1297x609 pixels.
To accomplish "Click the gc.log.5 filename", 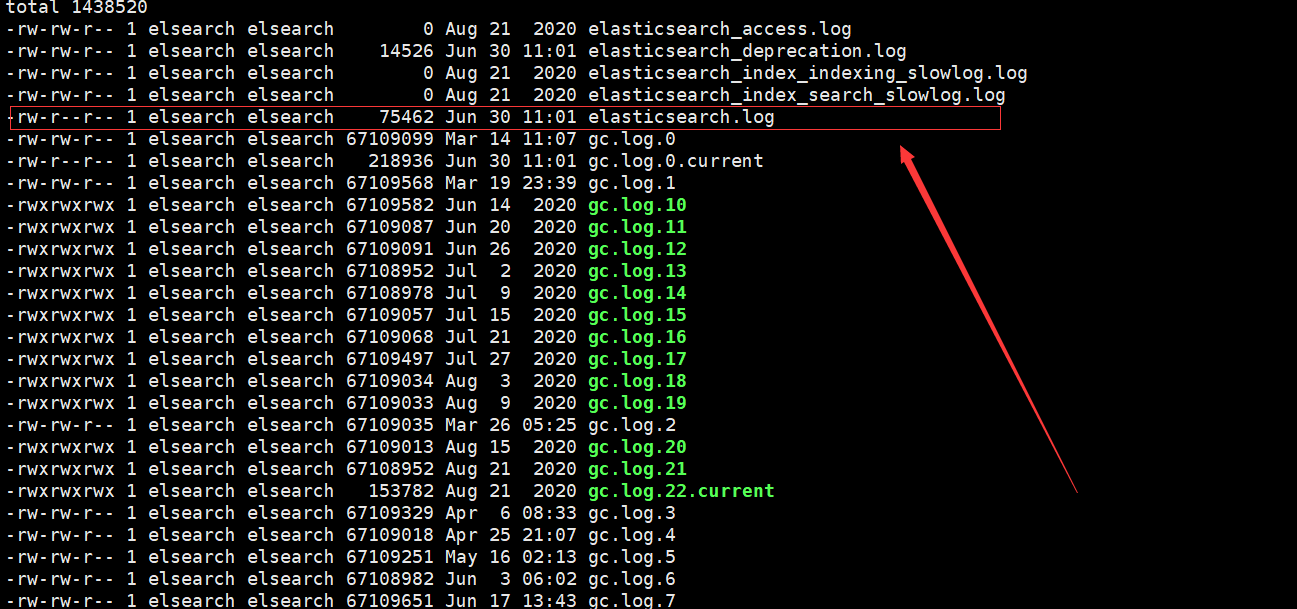I will coord(632,557).
